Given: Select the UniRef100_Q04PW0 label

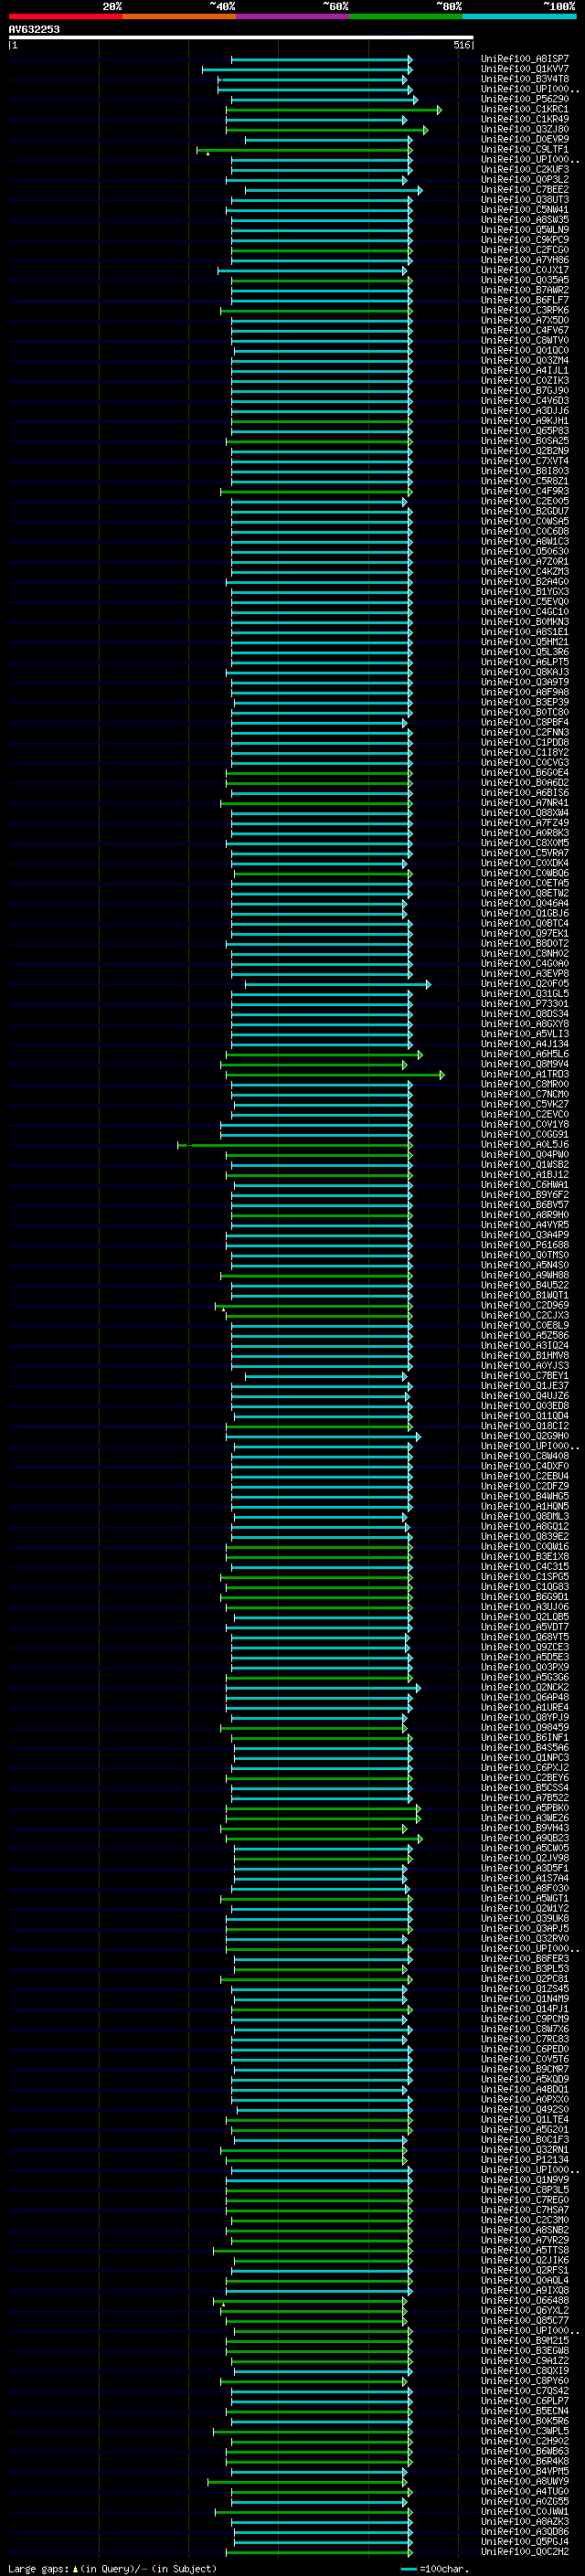Looking at the screenshot, I should (525, 1154).
